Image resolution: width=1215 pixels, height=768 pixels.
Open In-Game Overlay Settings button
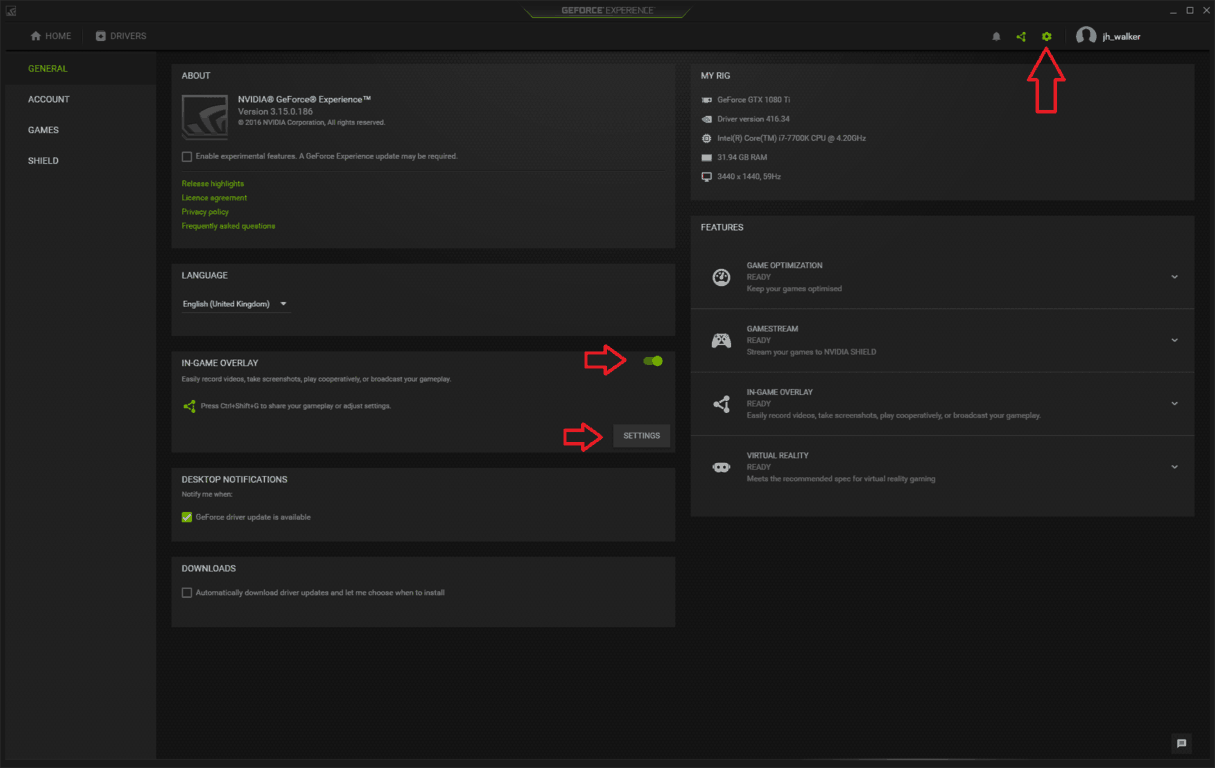click(641, 436)
